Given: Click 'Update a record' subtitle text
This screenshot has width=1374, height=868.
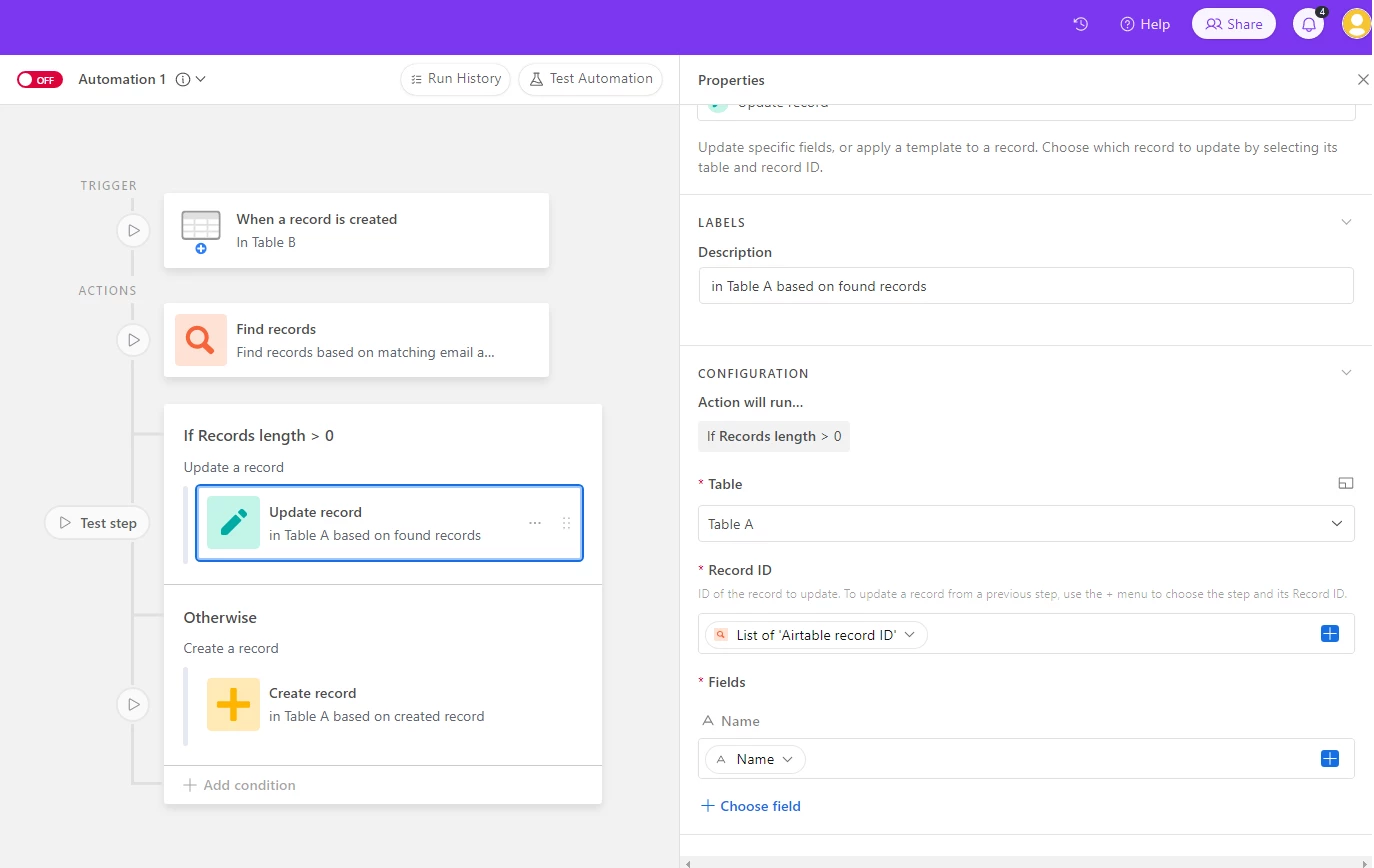Looking at the screenshot, I should [234, 467].
